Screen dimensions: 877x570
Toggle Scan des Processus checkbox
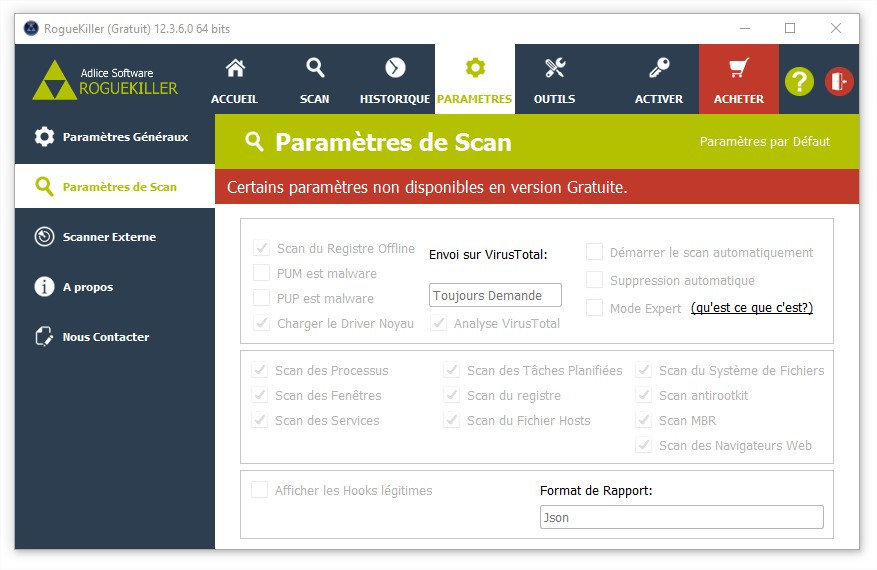(x=260, y=370)
